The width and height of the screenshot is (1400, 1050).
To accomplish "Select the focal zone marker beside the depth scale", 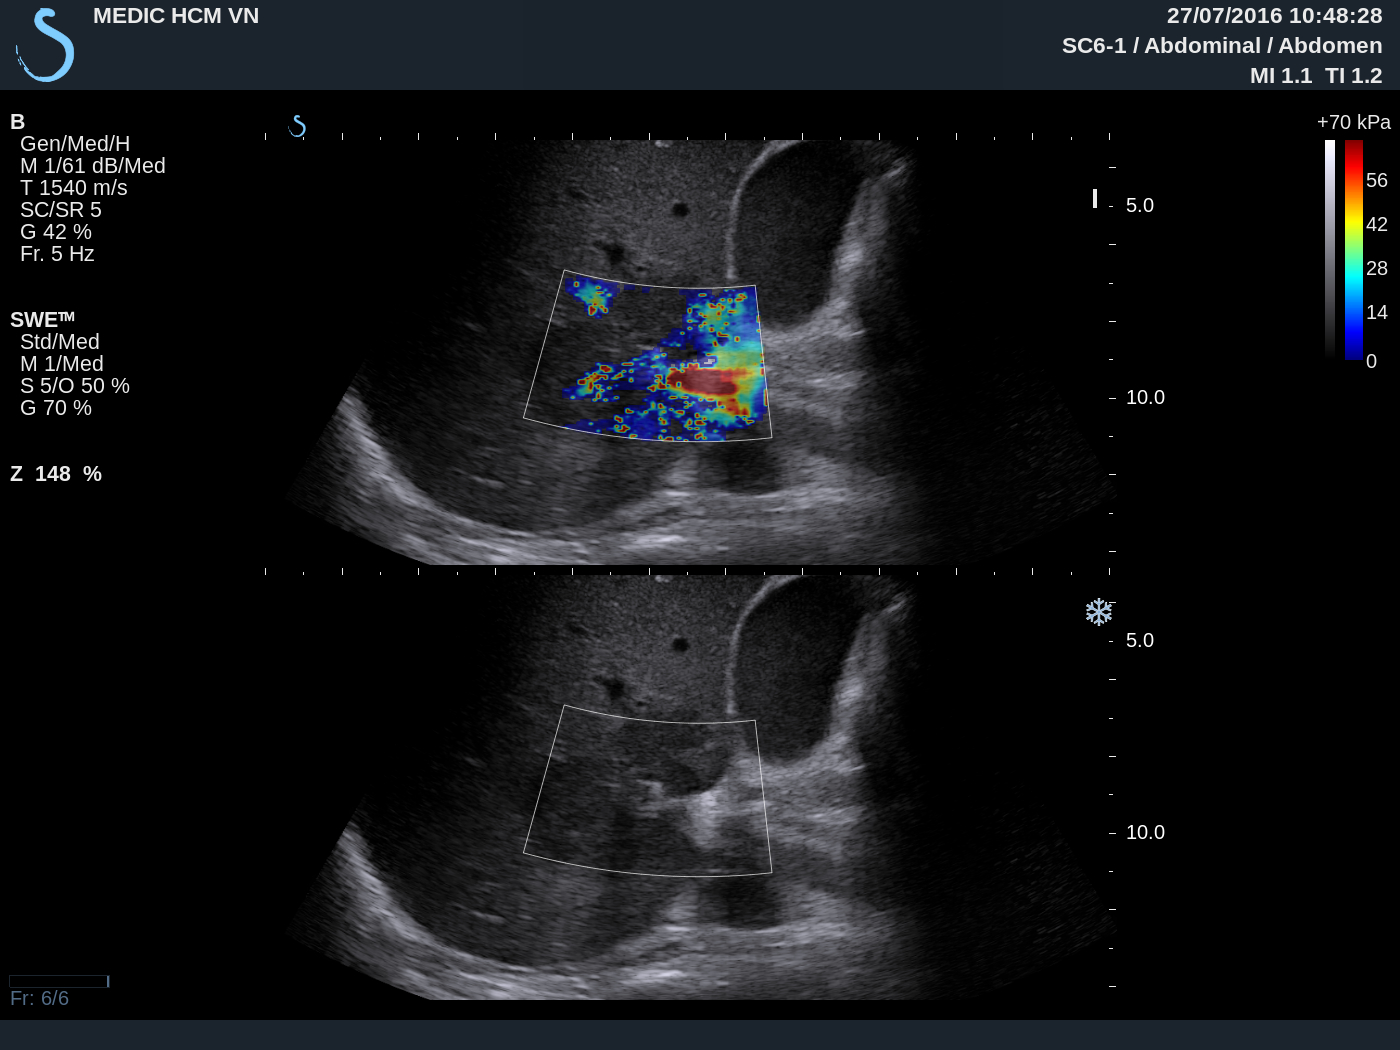I will click(1097, 199).
